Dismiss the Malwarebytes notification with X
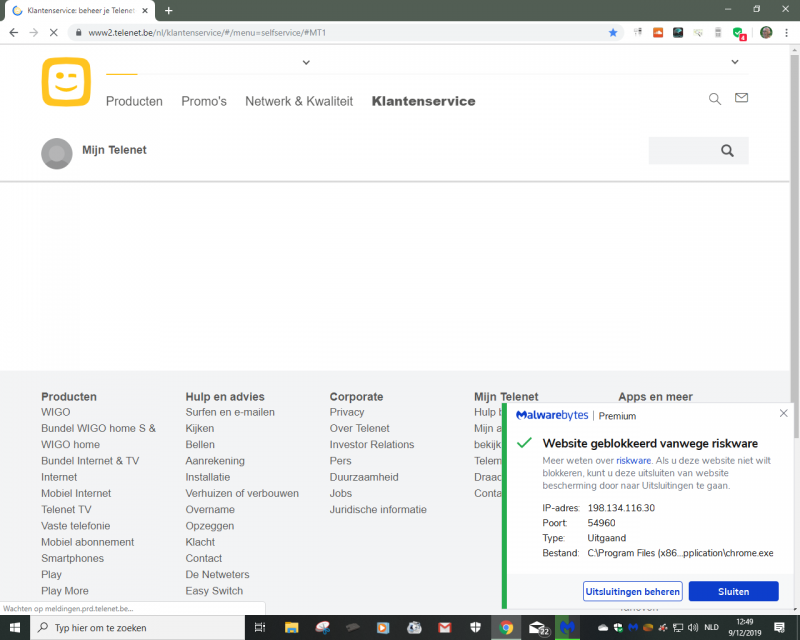 click(x=783, y=413)
